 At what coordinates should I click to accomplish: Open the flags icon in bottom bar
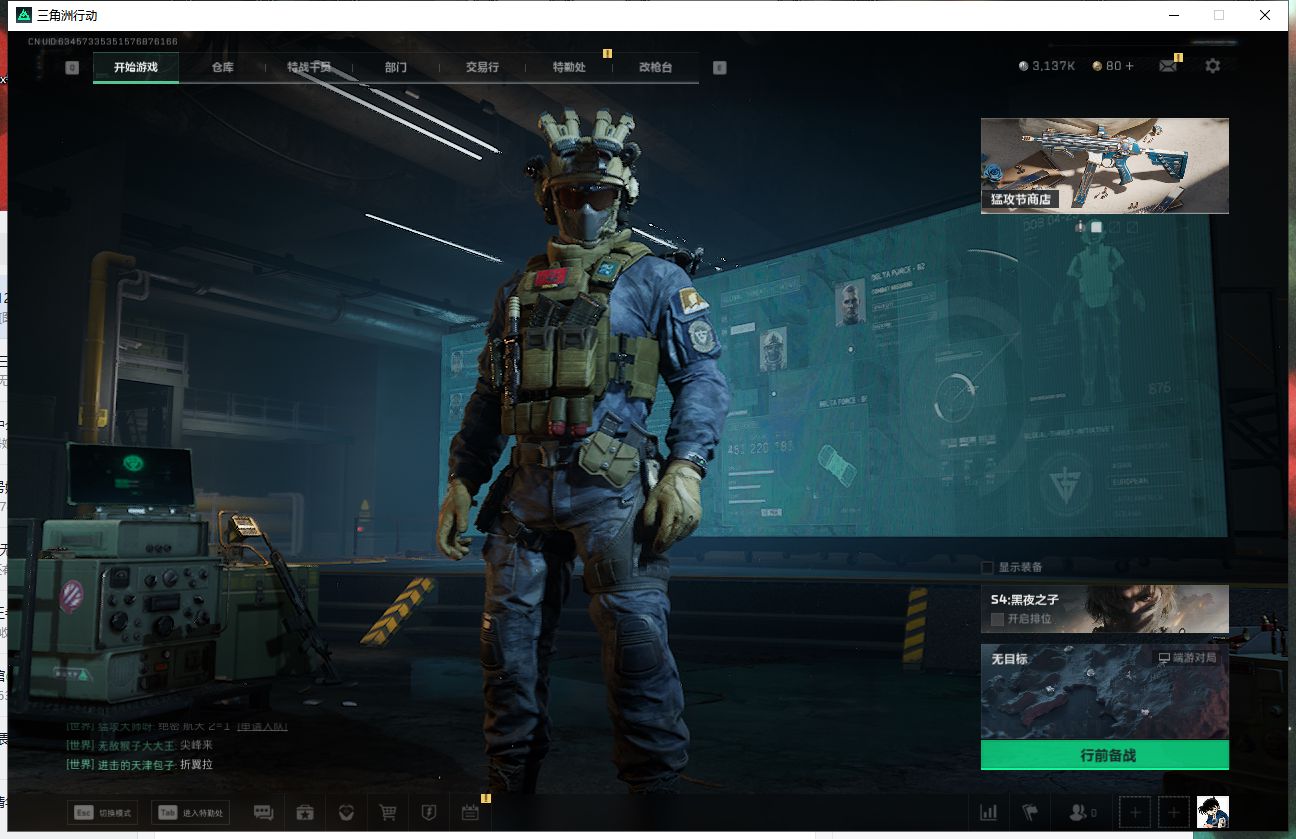click(1030, 813)
